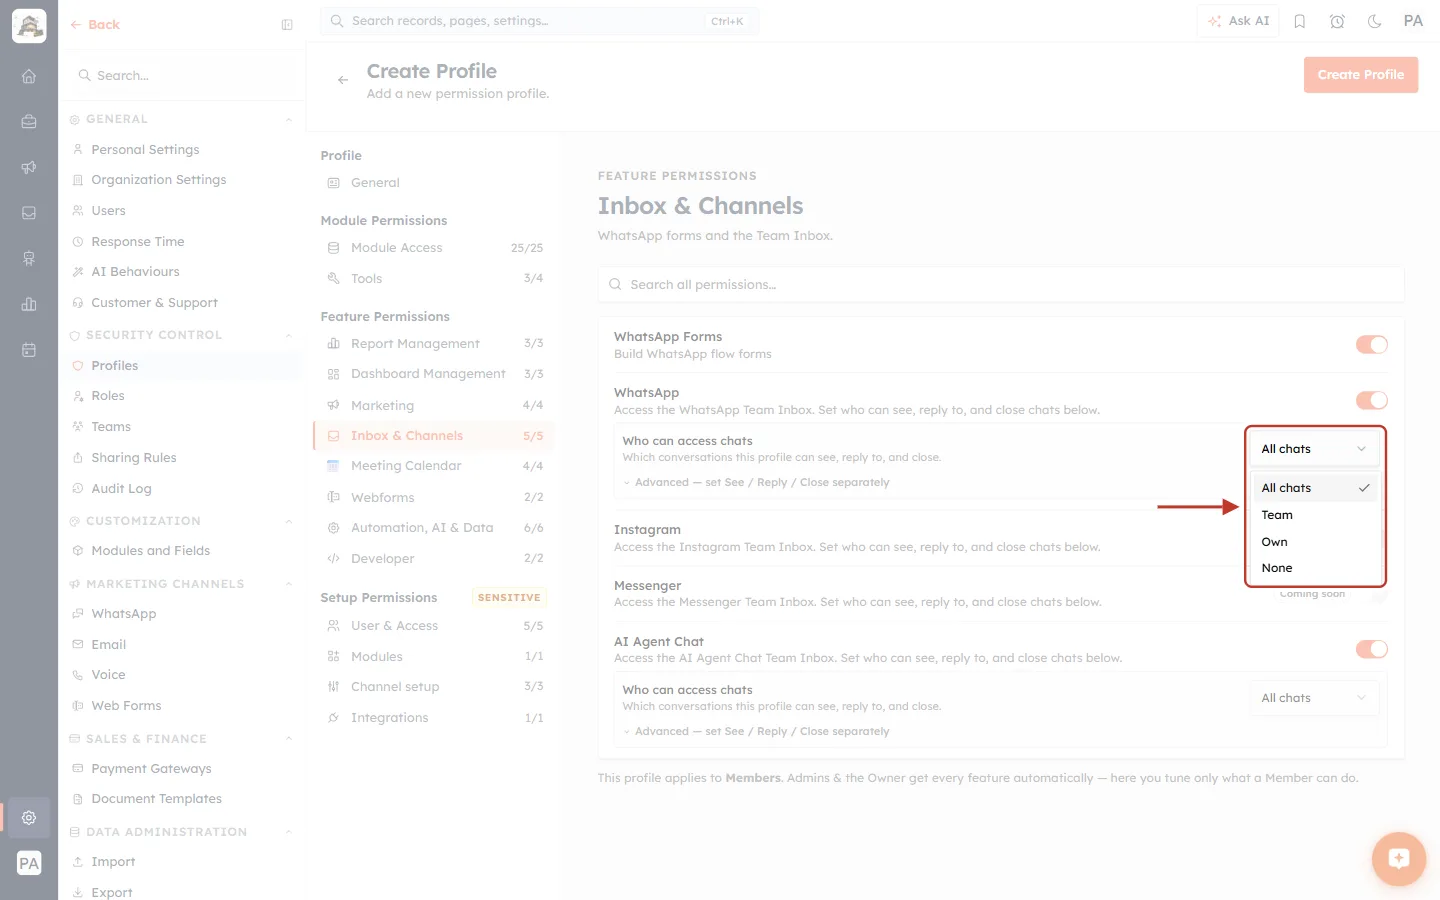Open the chat support floating button
The height and width of the screenshot is (900, 1440).
[x=1398, y=858]
